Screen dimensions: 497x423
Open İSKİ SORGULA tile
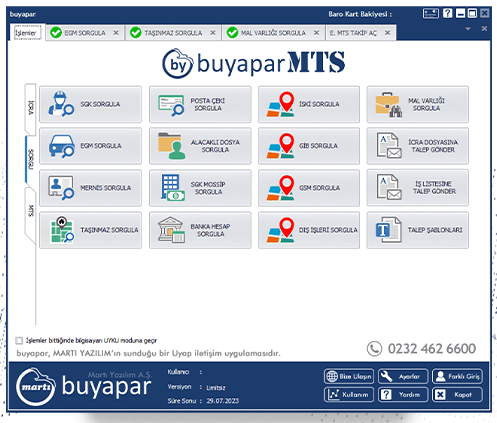coord(309,104)
